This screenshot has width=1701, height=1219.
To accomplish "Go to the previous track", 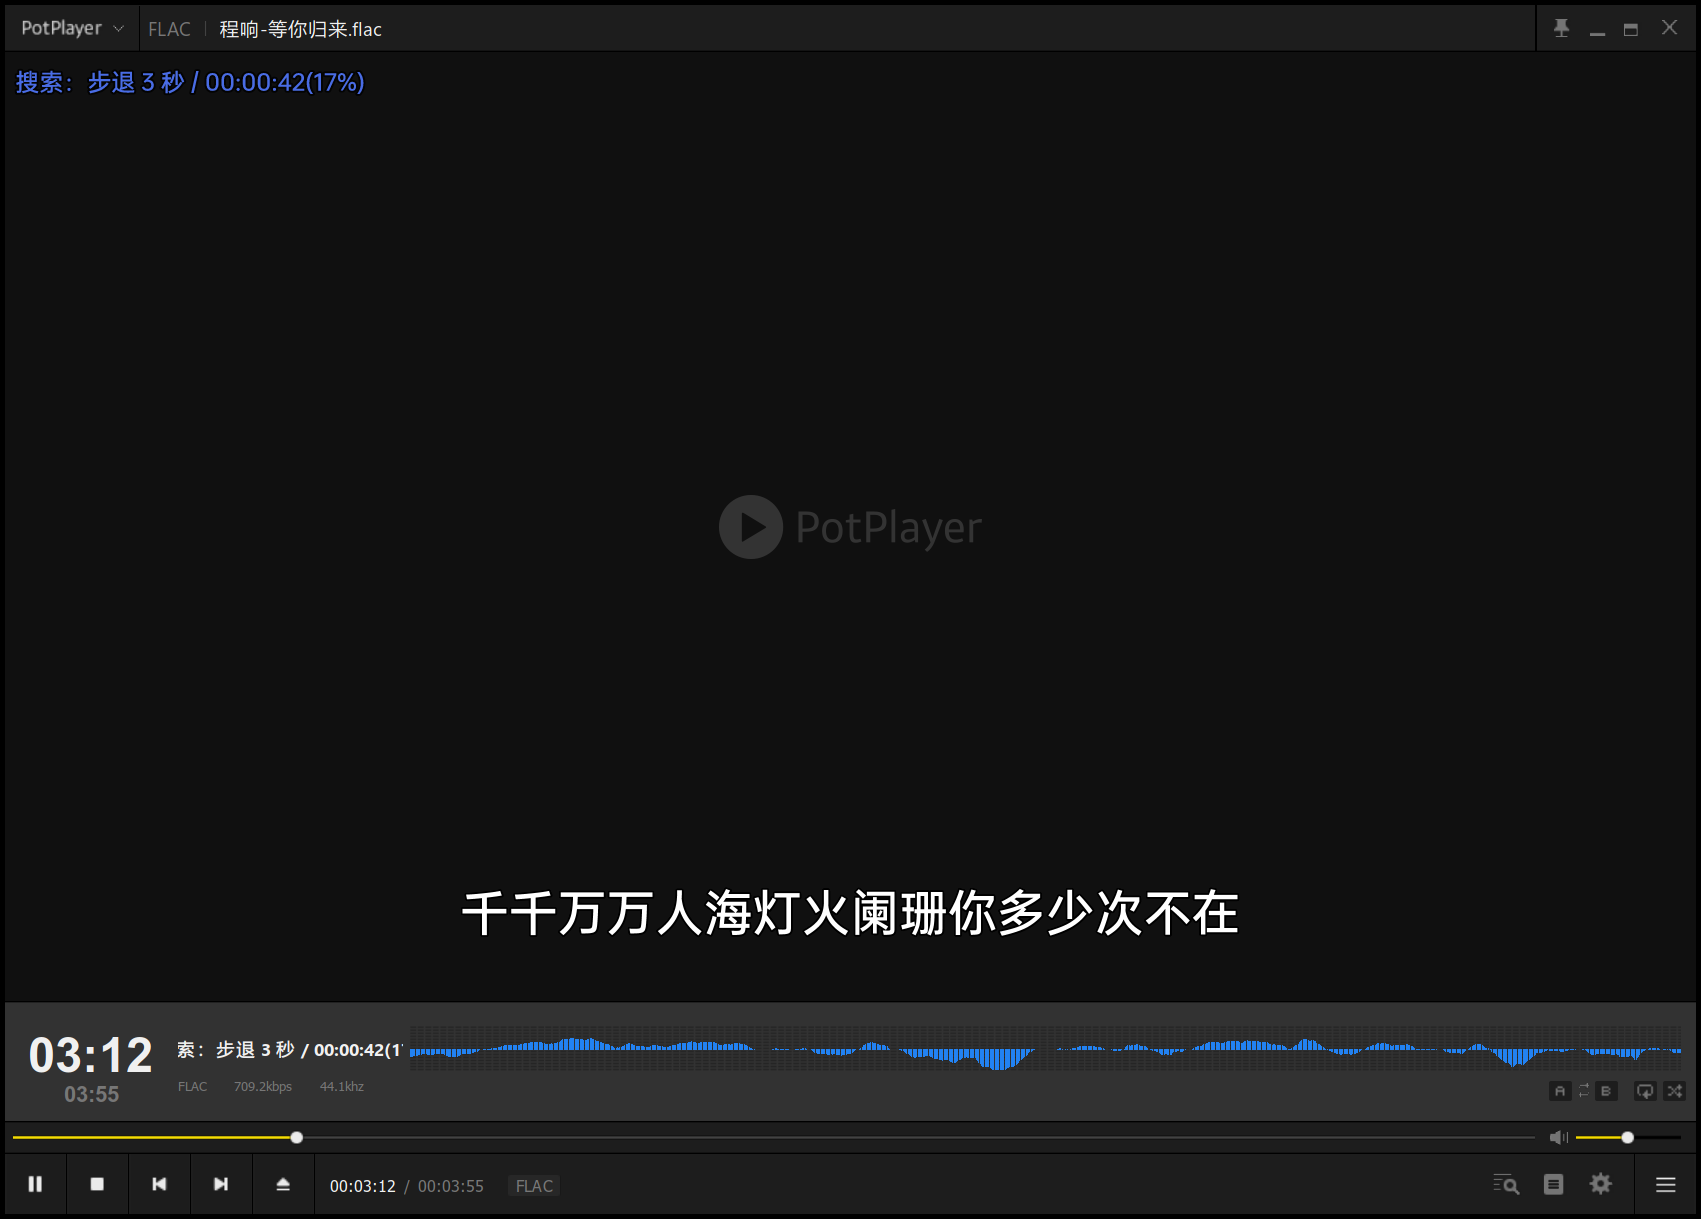I will pyautogui.click(x=159, y=1184).
